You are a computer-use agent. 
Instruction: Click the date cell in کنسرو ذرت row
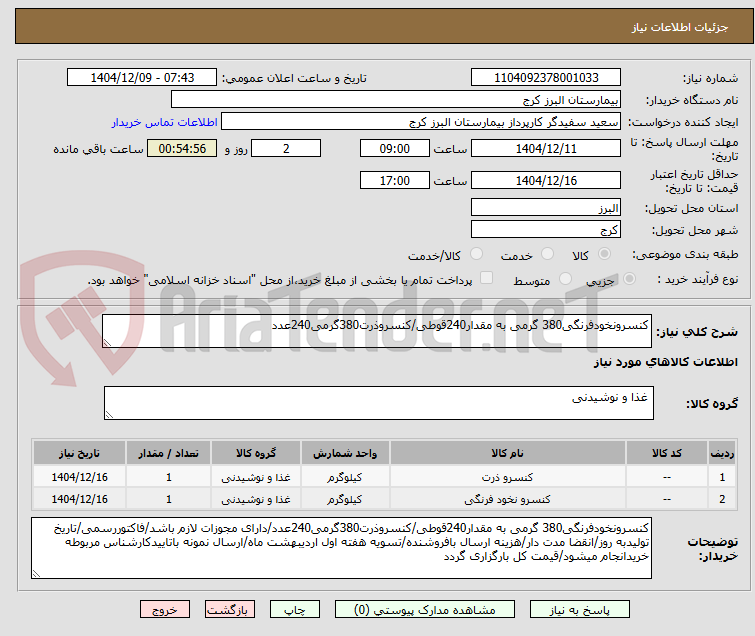(x=79, y=477)
